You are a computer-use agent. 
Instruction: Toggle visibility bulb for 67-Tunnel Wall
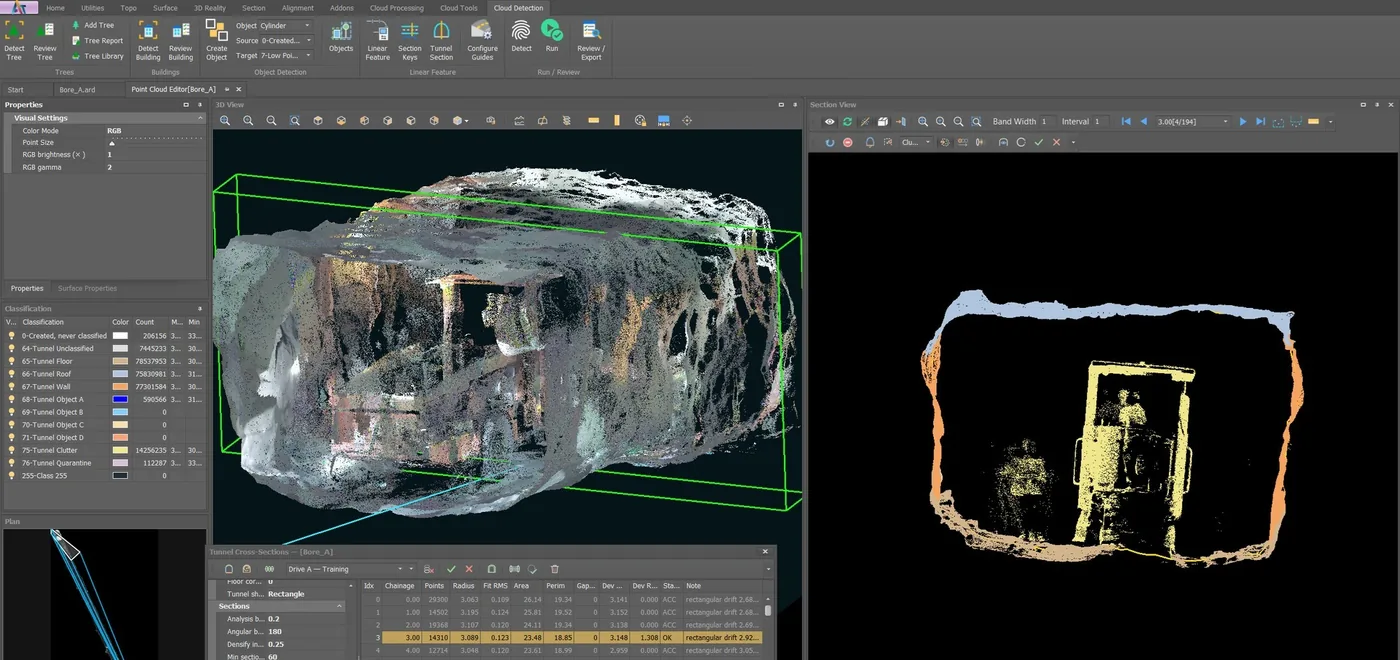[12, 387]
